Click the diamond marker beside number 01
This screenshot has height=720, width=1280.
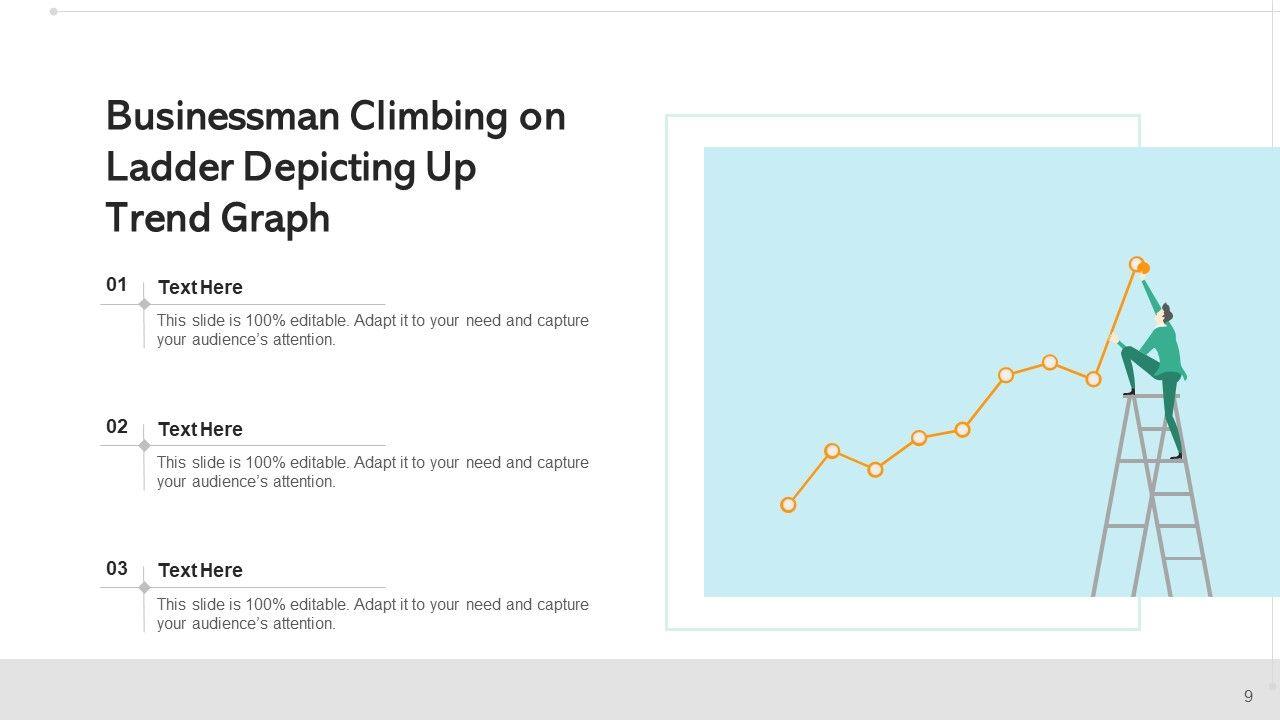(144, 304)
